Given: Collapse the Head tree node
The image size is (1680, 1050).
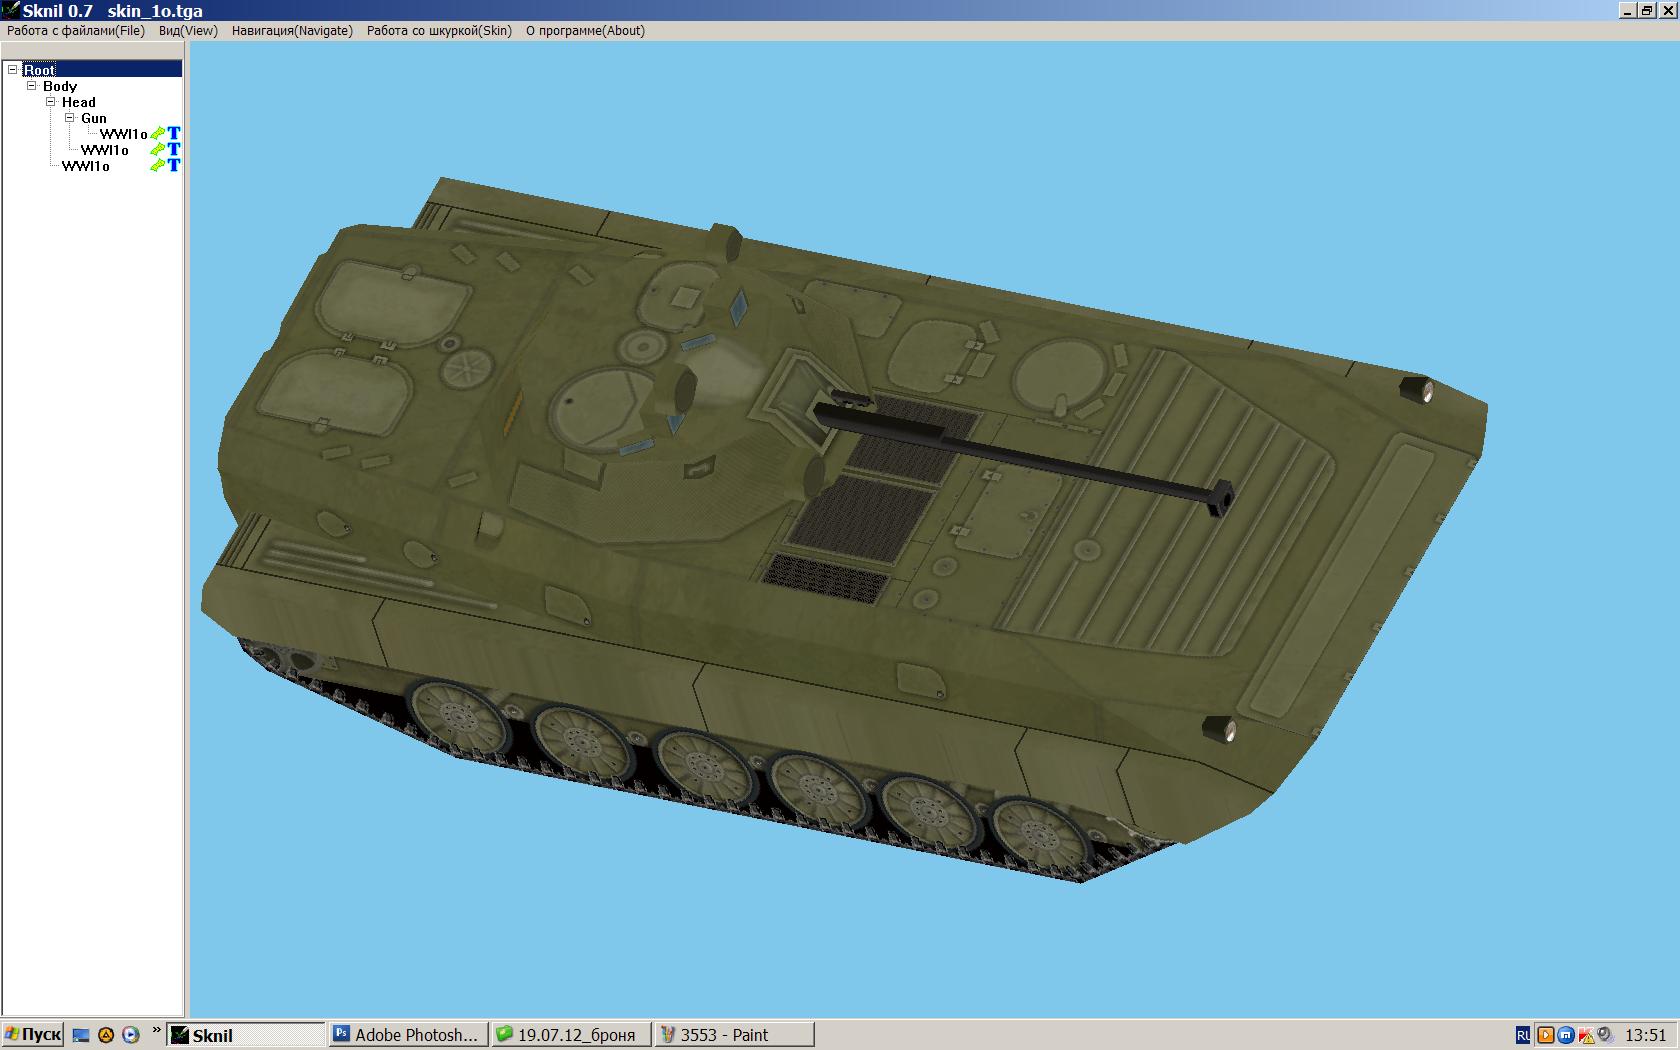Looking at the screenshot, I should tap(51, 102).
